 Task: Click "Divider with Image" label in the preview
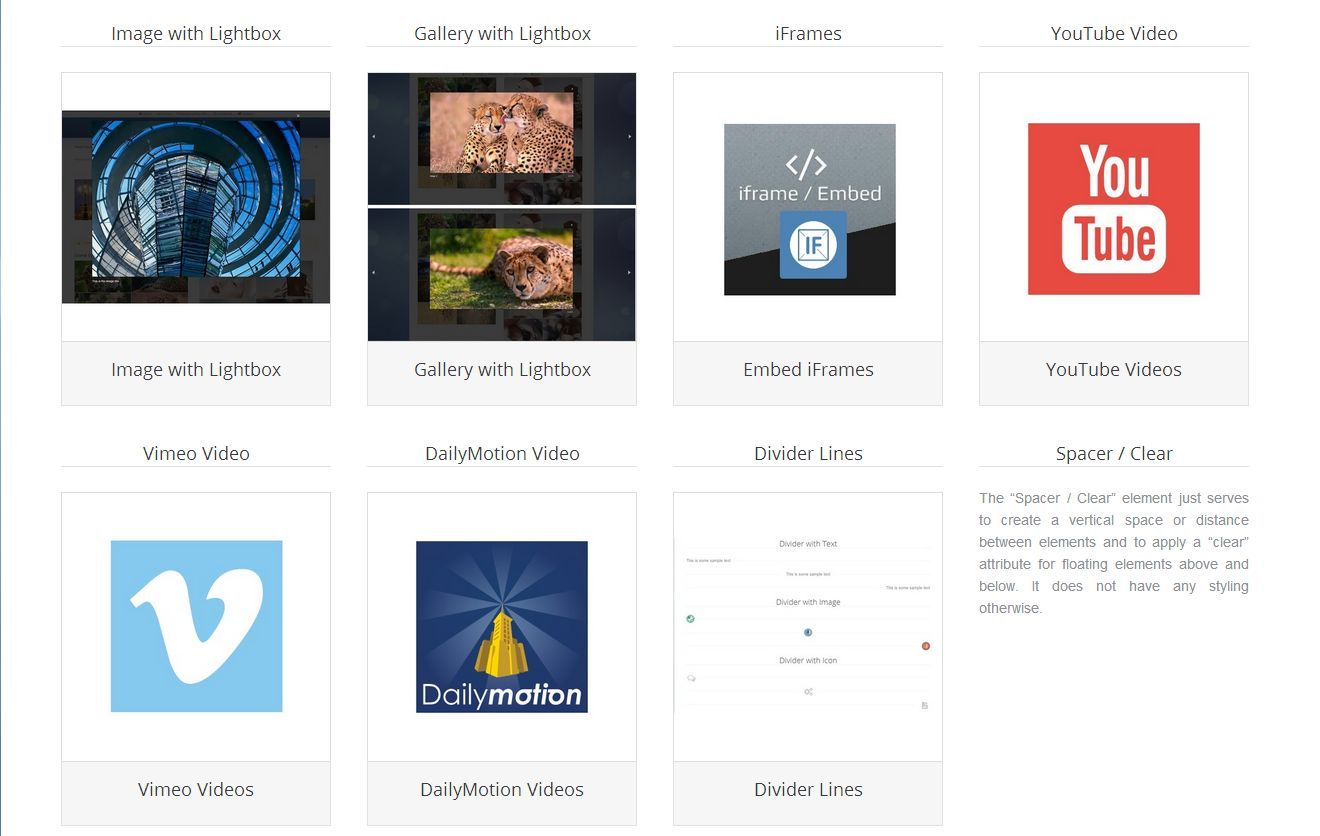(808, 602)
